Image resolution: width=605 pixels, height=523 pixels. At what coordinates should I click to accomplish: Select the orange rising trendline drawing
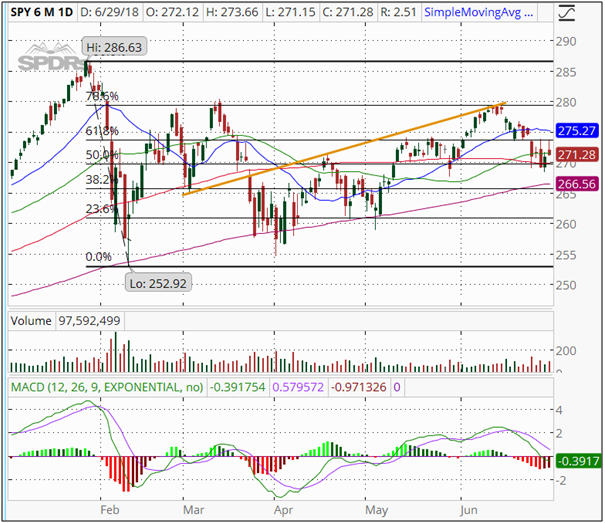coord(344,149)
